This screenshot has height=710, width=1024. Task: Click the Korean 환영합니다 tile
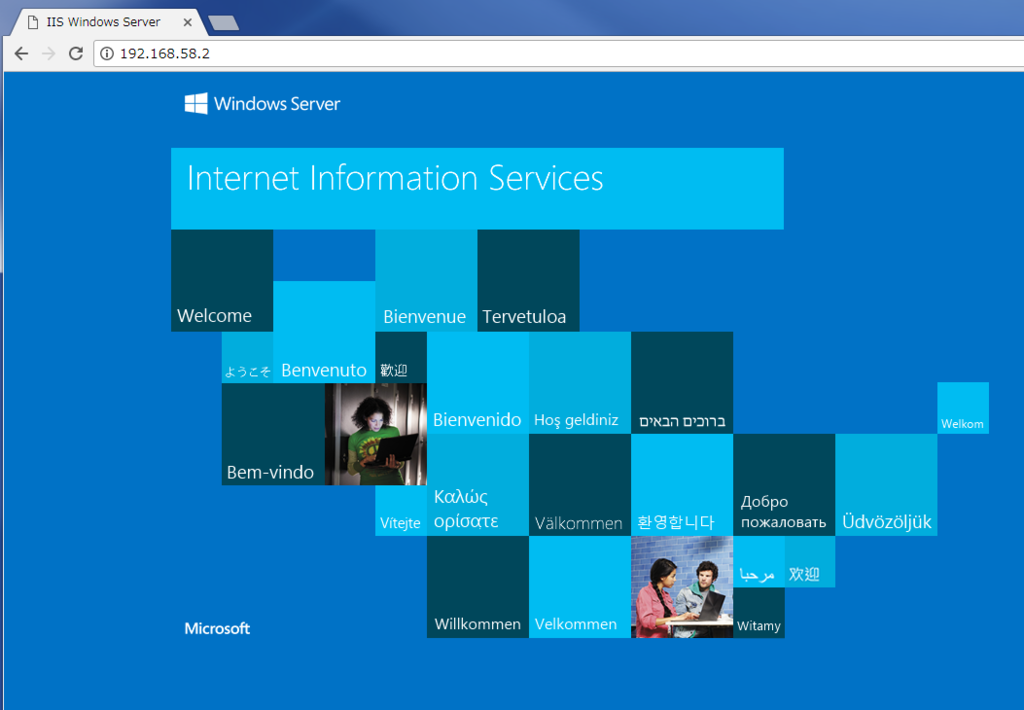(x=682, y=485)
